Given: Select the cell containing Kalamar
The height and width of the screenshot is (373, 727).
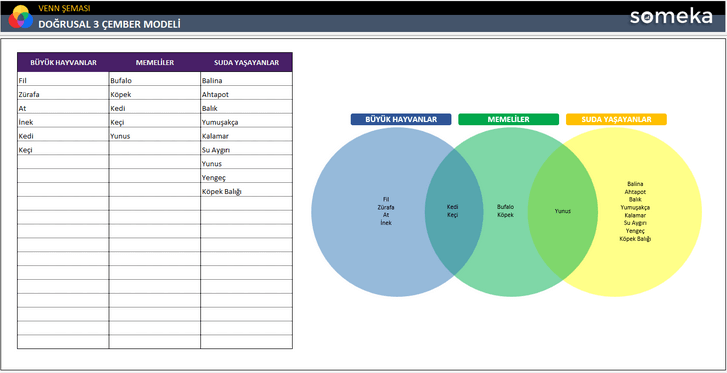Looking at the screenshot, I should point(246,135).
